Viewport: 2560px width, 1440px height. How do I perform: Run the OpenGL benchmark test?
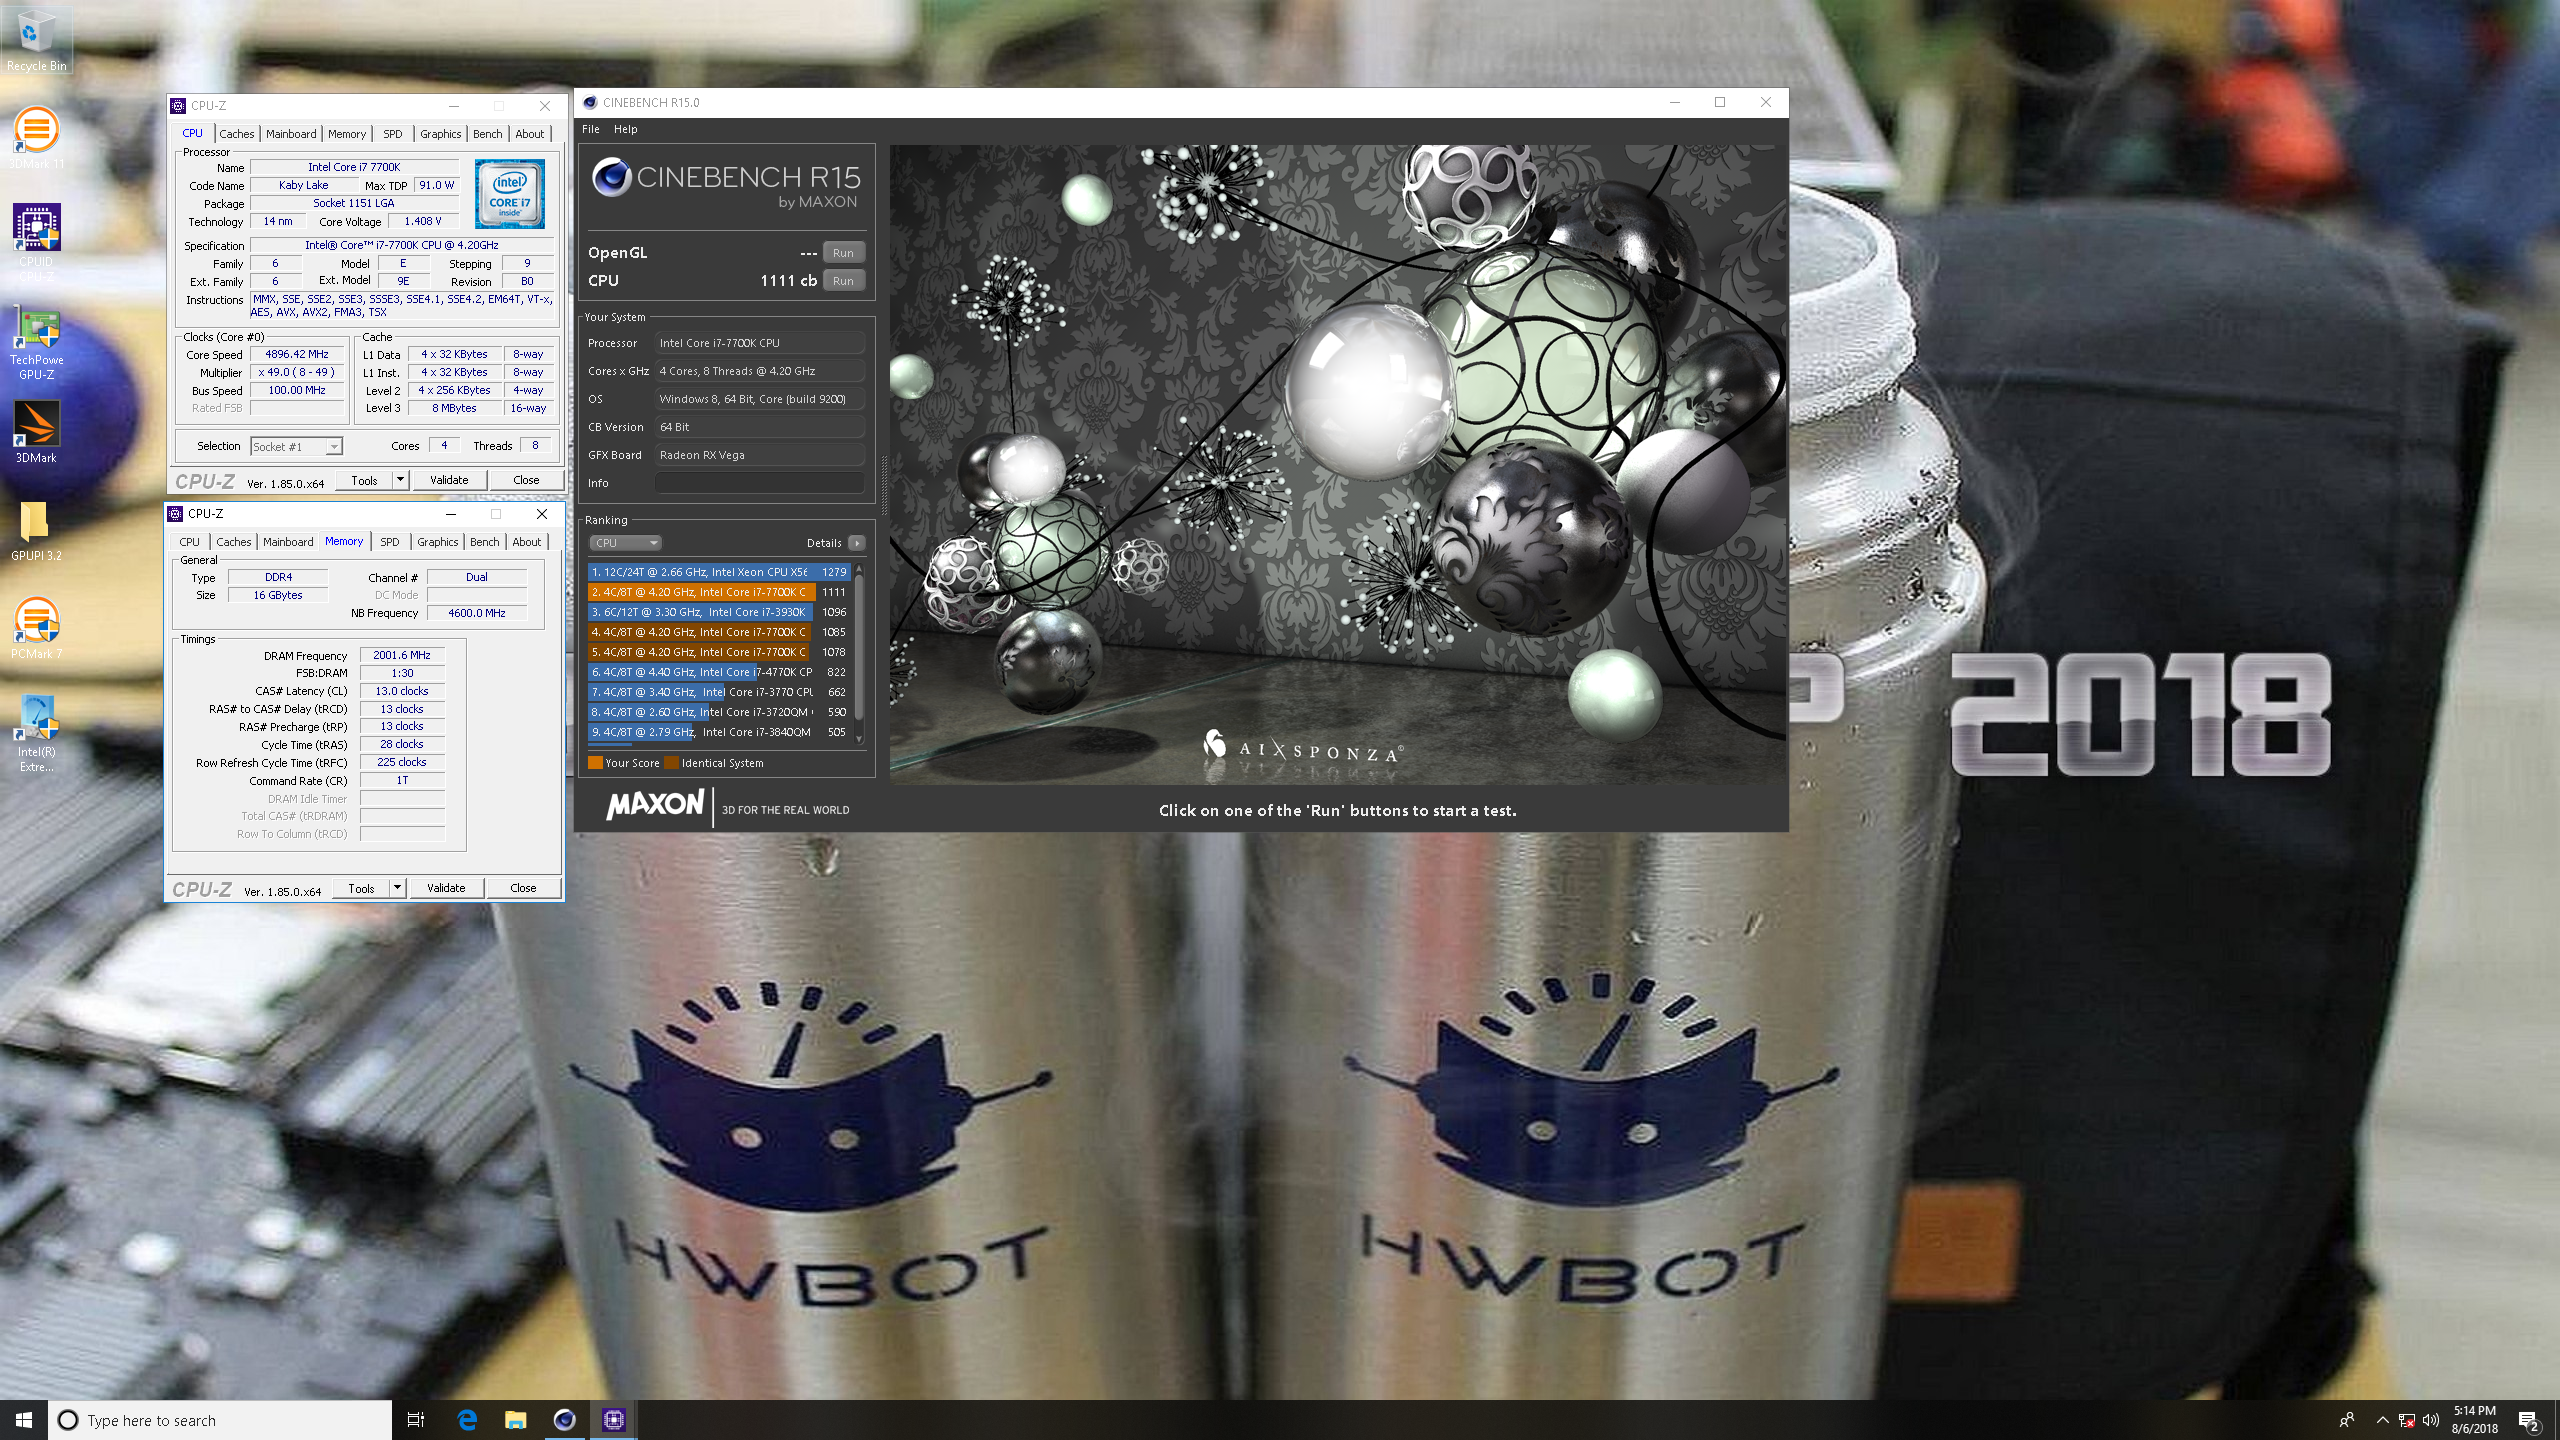(x=843, y=253)
